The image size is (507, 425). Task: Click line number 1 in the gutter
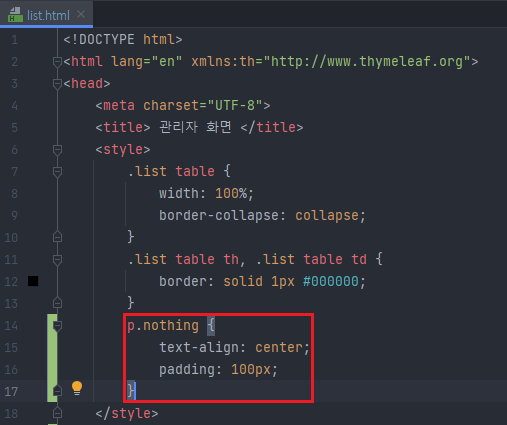[x=14, y=40]
